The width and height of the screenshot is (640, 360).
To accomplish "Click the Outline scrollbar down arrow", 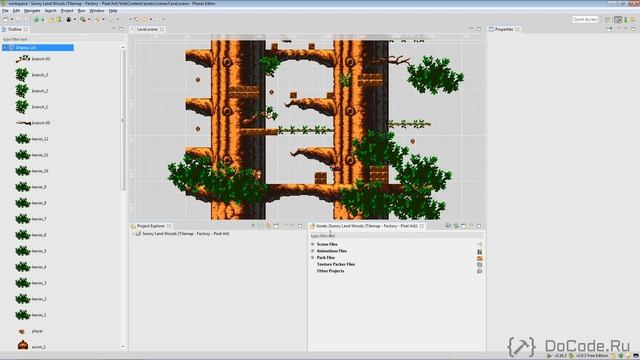I will coord(123,347).
